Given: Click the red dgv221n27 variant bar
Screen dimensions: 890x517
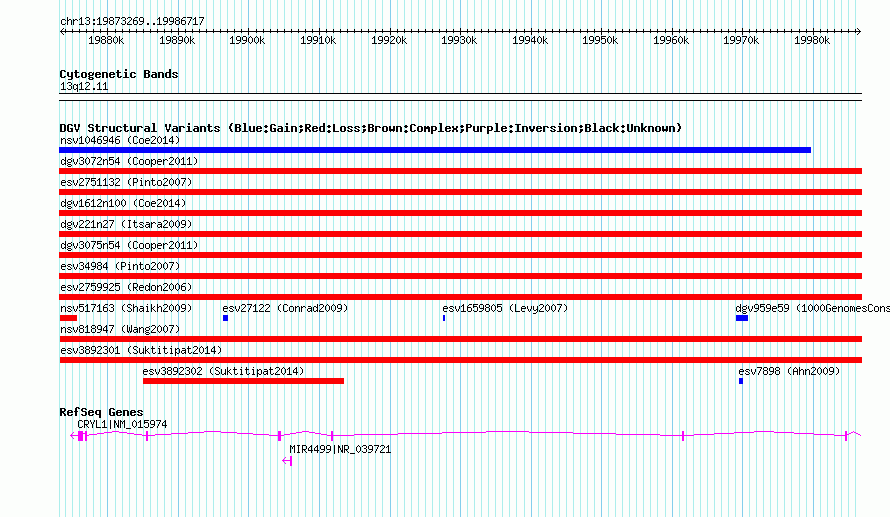Looking at the screenshot, I should click(461, 234).
